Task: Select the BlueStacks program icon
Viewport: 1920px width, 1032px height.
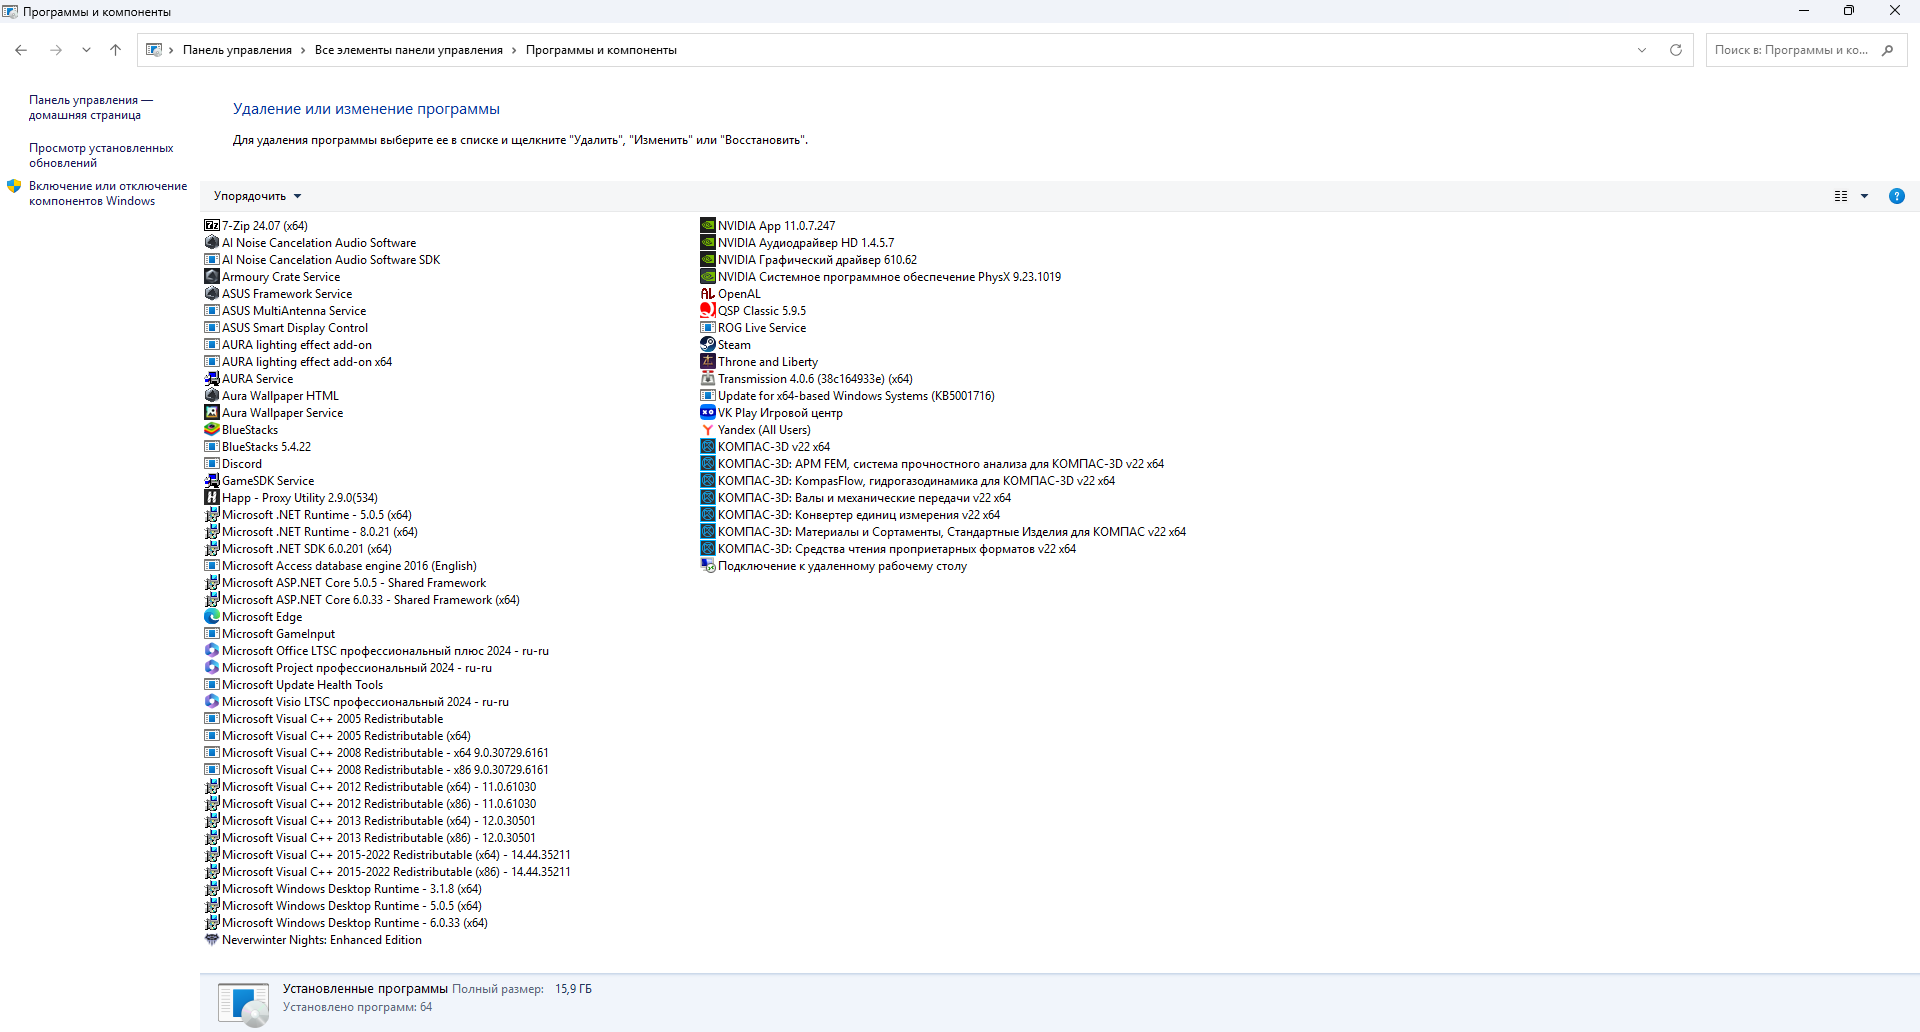Action: (212, 429)
